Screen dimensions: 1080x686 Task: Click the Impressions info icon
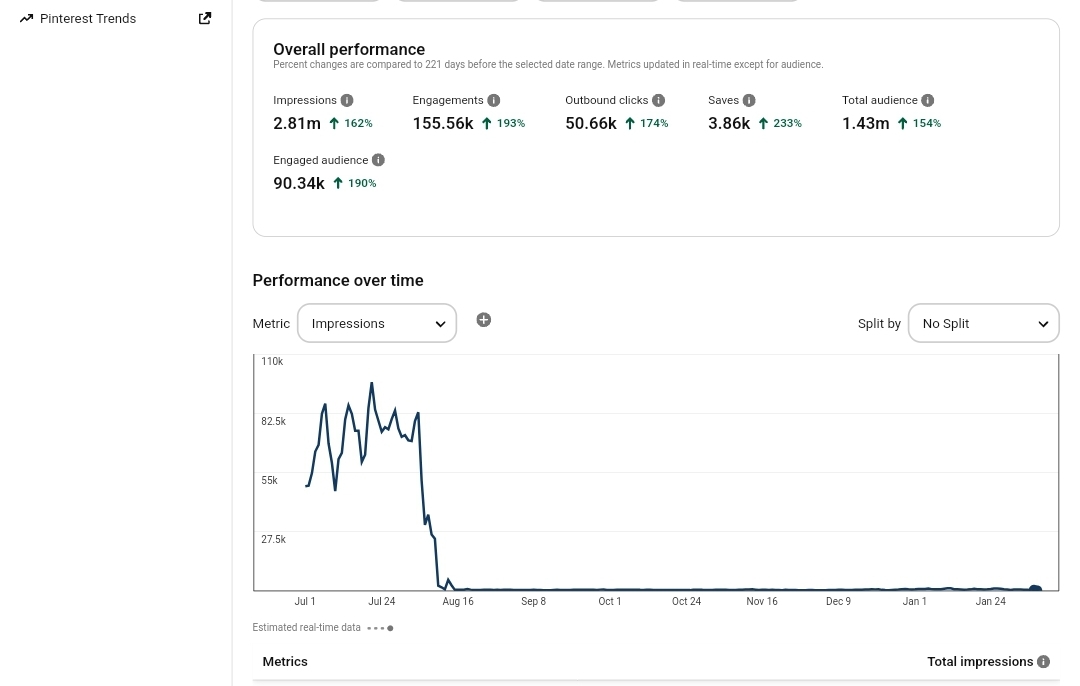(347, 101)
